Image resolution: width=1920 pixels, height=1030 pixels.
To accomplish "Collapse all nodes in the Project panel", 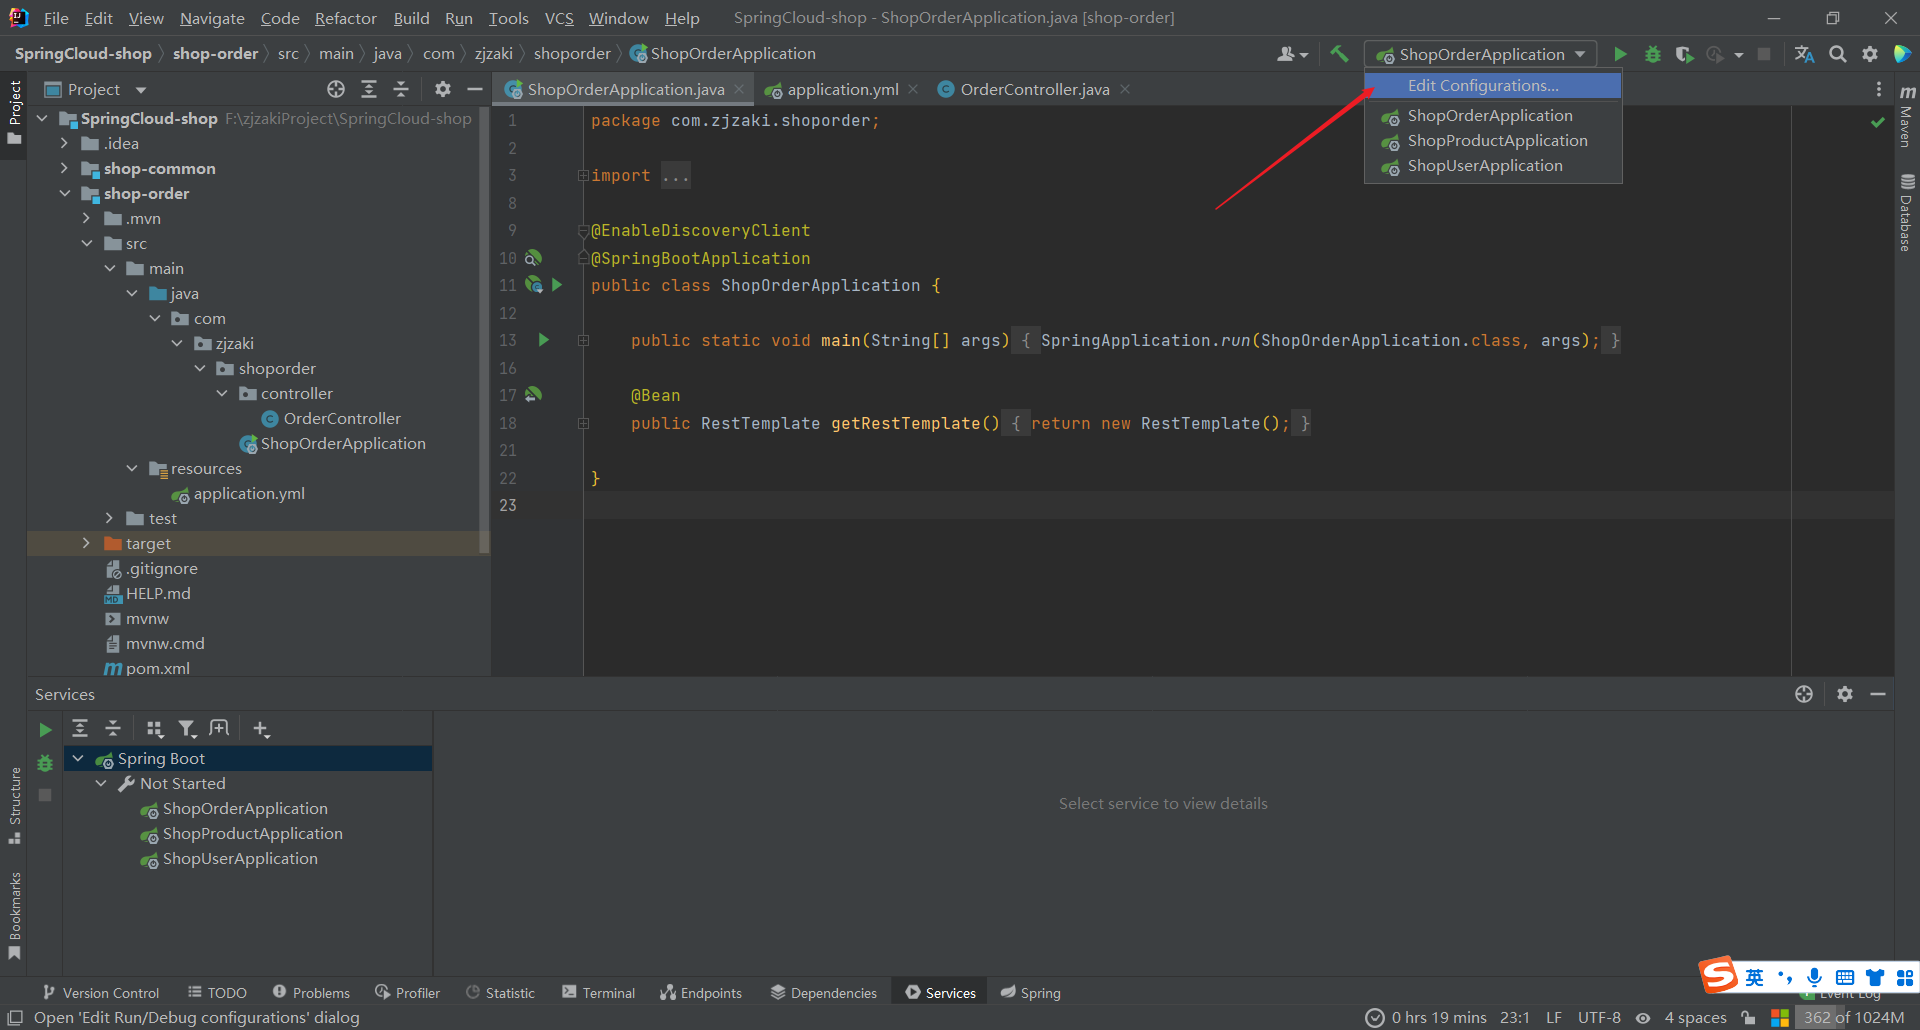I will [401, 89].
